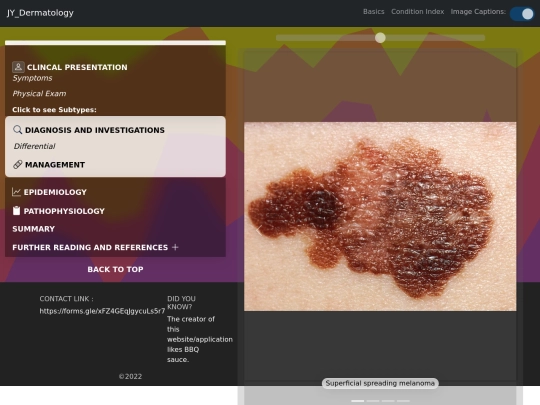Screen dimensions: 540x405
Task: Open the Condition Index nav item
Action: (x=417, y=12)
